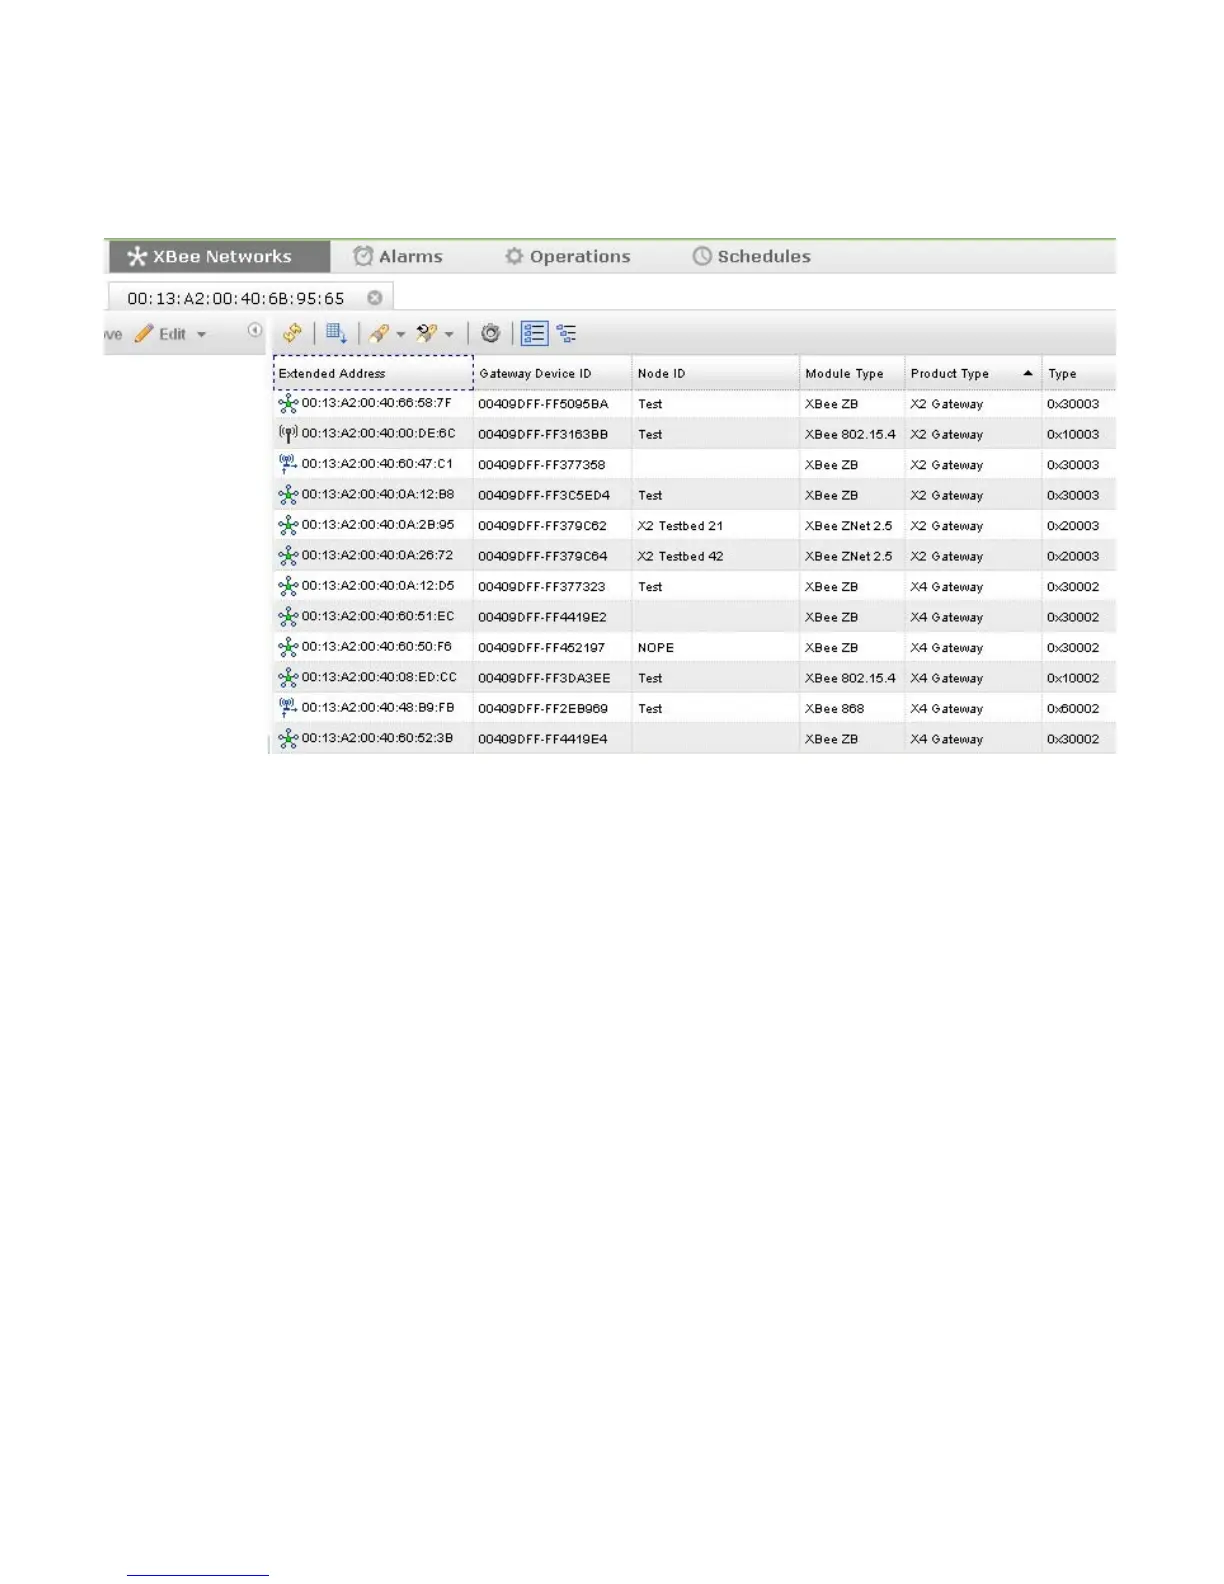This screenshot has width=1224, height=1584.
Task: Click the clear-discover flashlight icon
Action: [x=427, y=333]
